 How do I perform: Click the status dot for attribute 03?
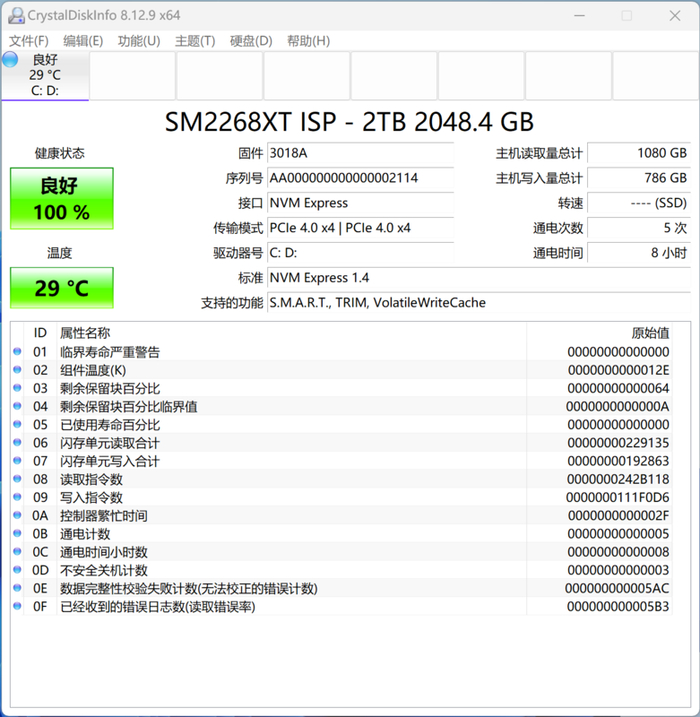[17, 388]
